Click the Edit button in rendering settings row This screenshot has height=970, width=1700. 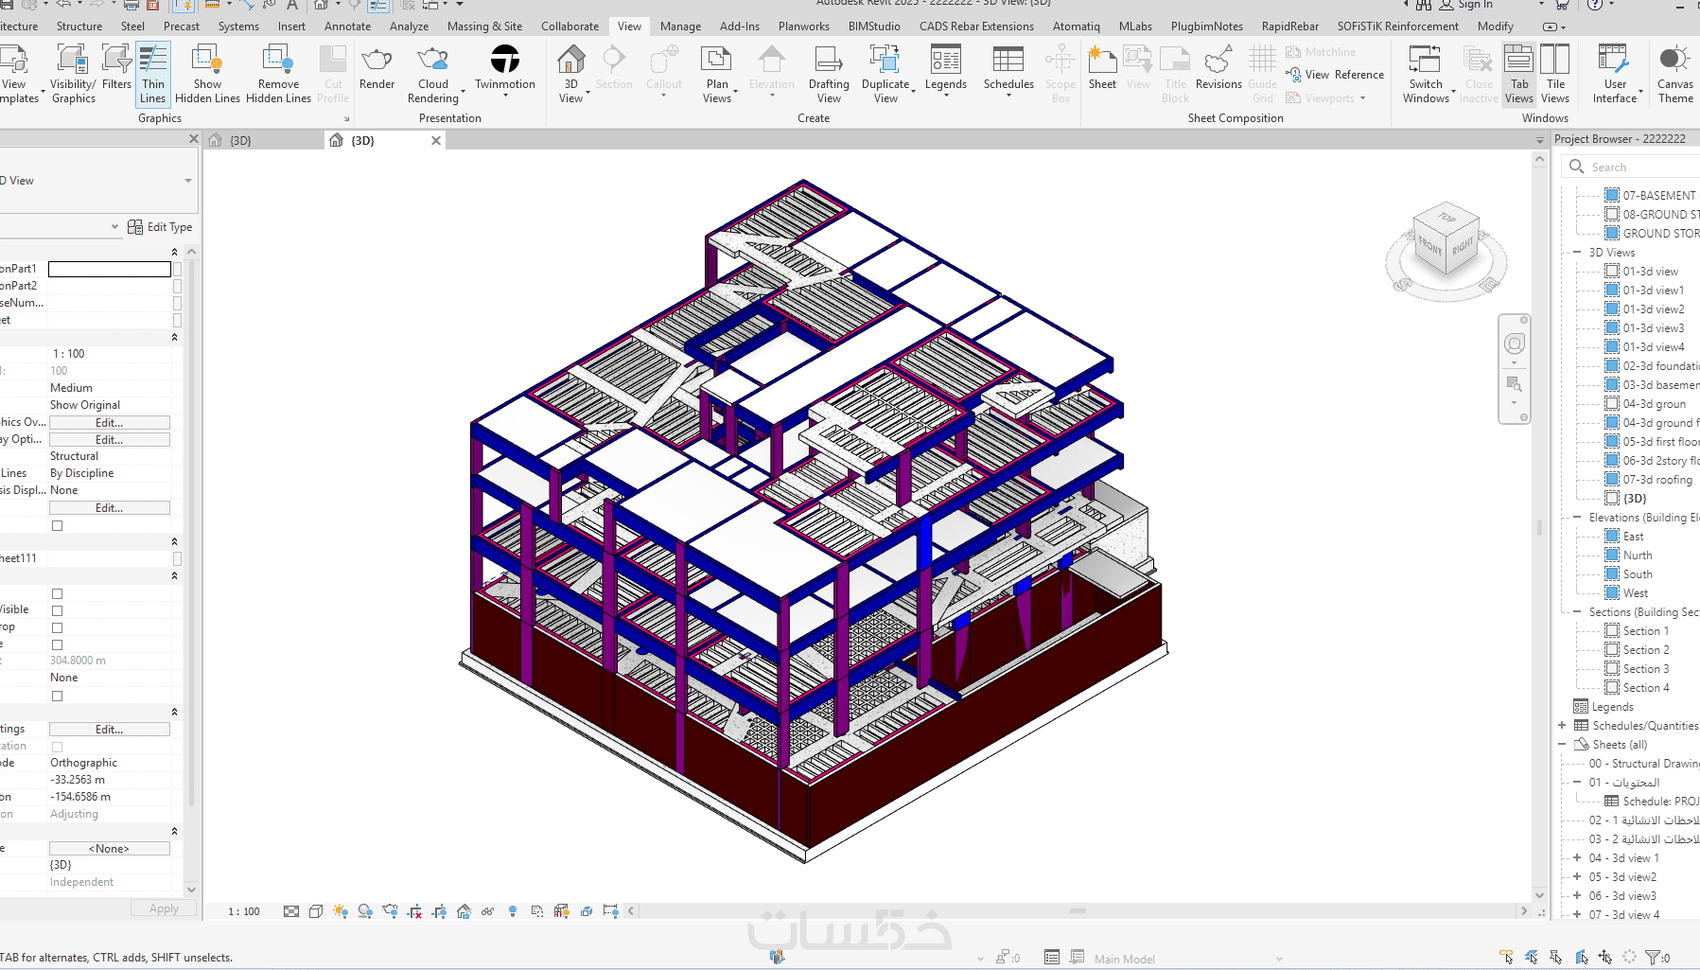[109, 729]
